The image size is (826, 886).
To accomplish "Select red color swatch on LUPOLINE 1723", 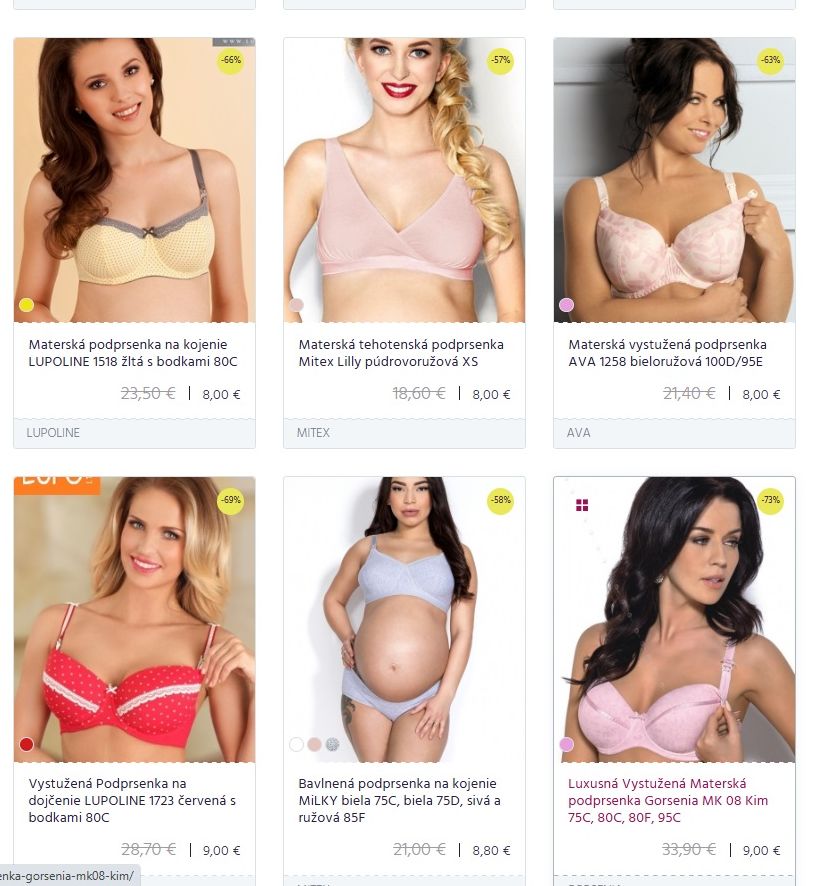I will click(x=27, y=745).
